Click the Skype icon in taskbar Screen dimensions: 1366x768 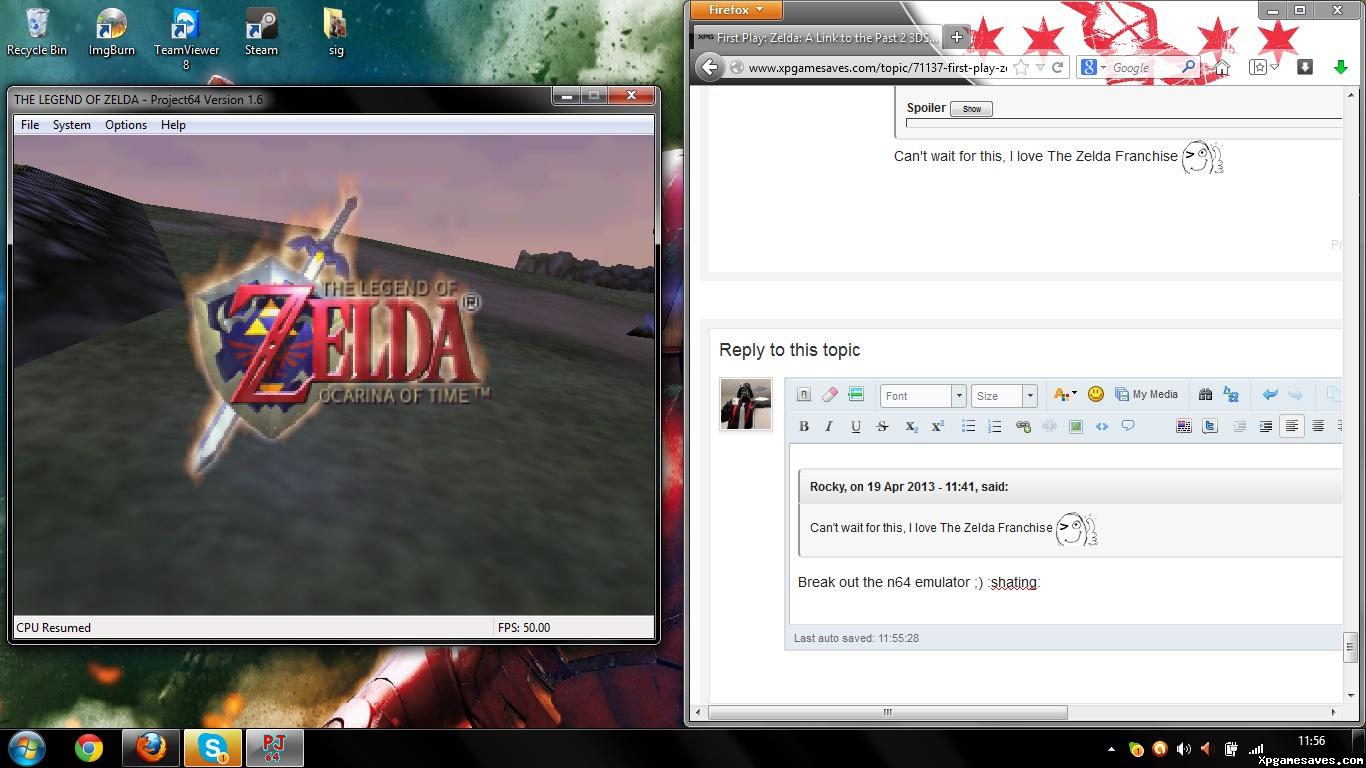coord(213,748)
